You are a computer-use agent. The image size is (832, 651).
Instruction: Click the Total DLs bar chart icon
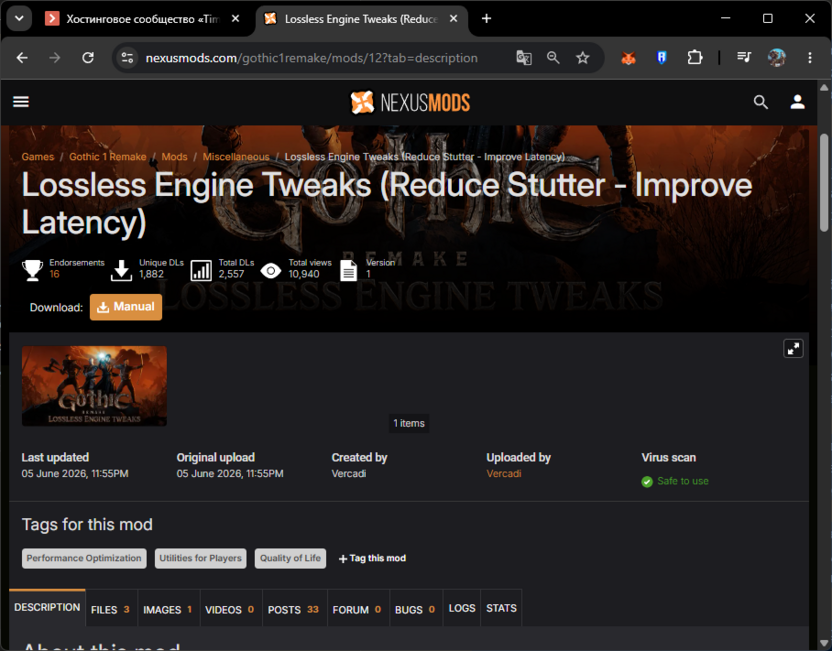[x=201, y=270]
